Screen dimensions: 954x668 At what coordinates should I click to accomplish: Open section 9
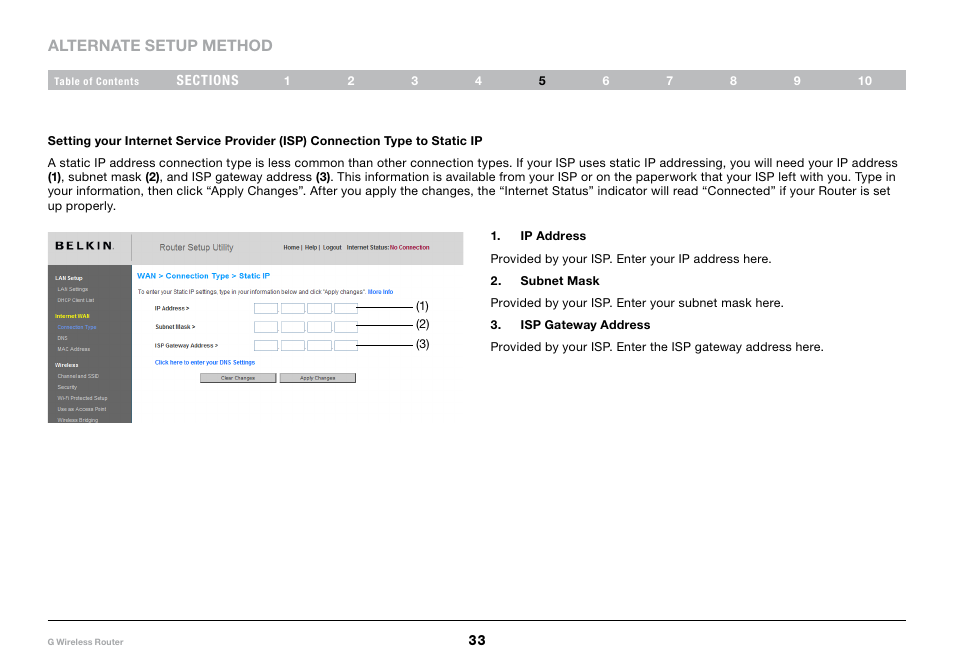(x=797, y=81)
